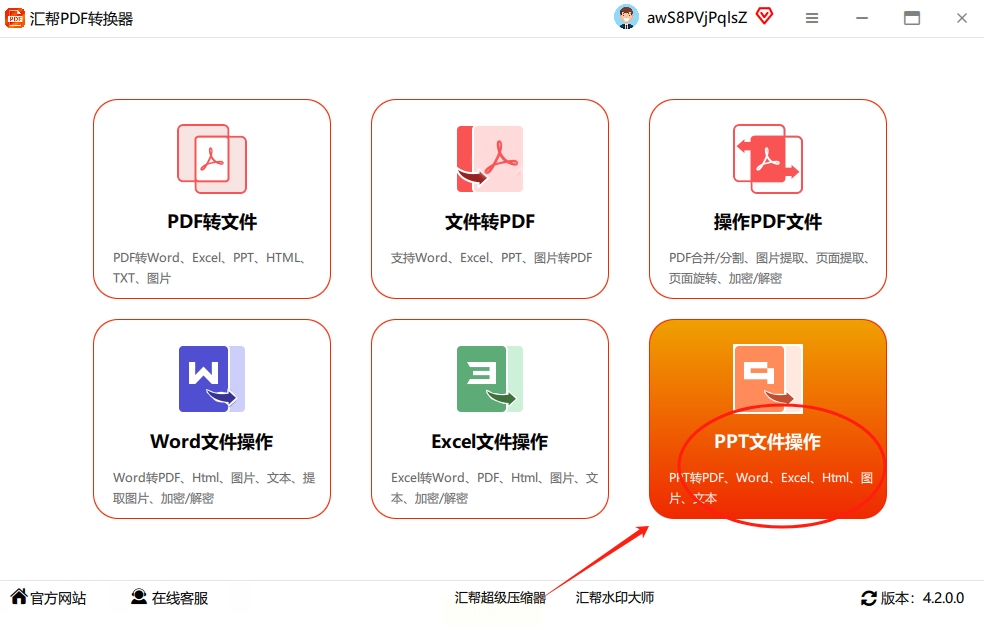
Task: Visit the 官方网站 link
Action: [58, 598]
